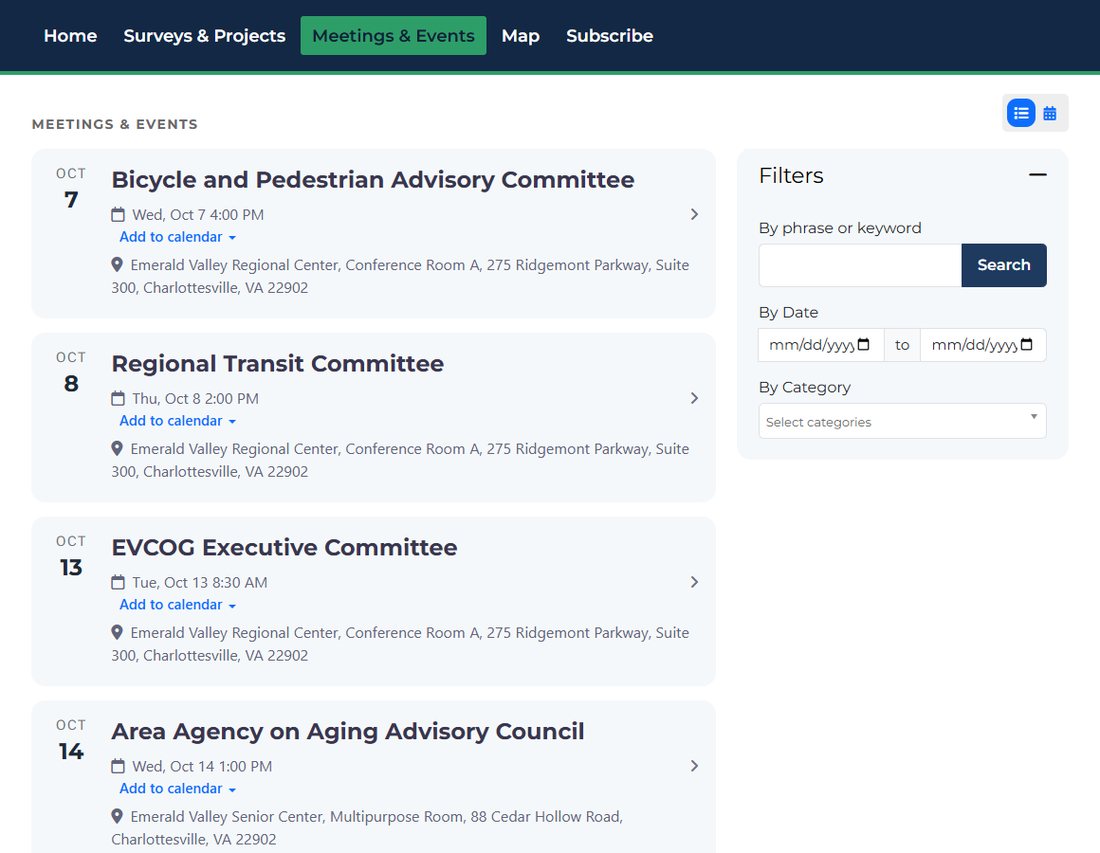Click the Senior Center address text

pos(368,828)
